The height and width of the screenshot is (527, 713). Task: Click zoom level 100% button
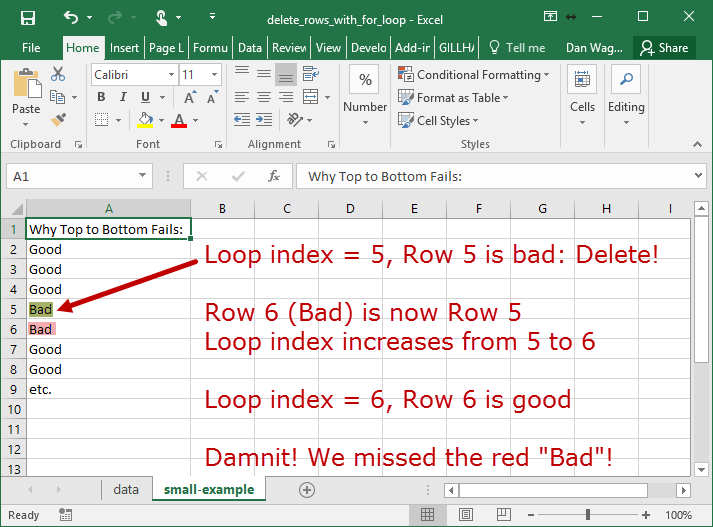point(678,515)
